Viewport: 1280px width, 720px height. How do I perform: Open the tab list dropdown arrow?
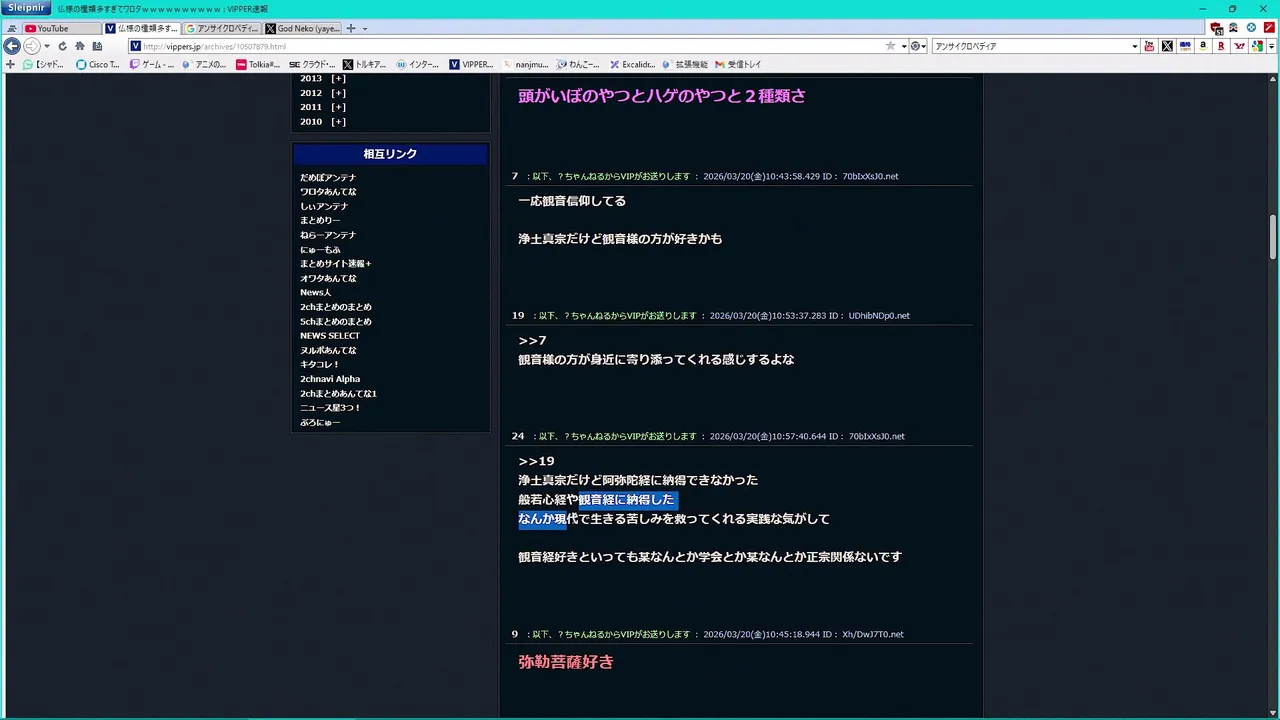click(x=364, y=28)
